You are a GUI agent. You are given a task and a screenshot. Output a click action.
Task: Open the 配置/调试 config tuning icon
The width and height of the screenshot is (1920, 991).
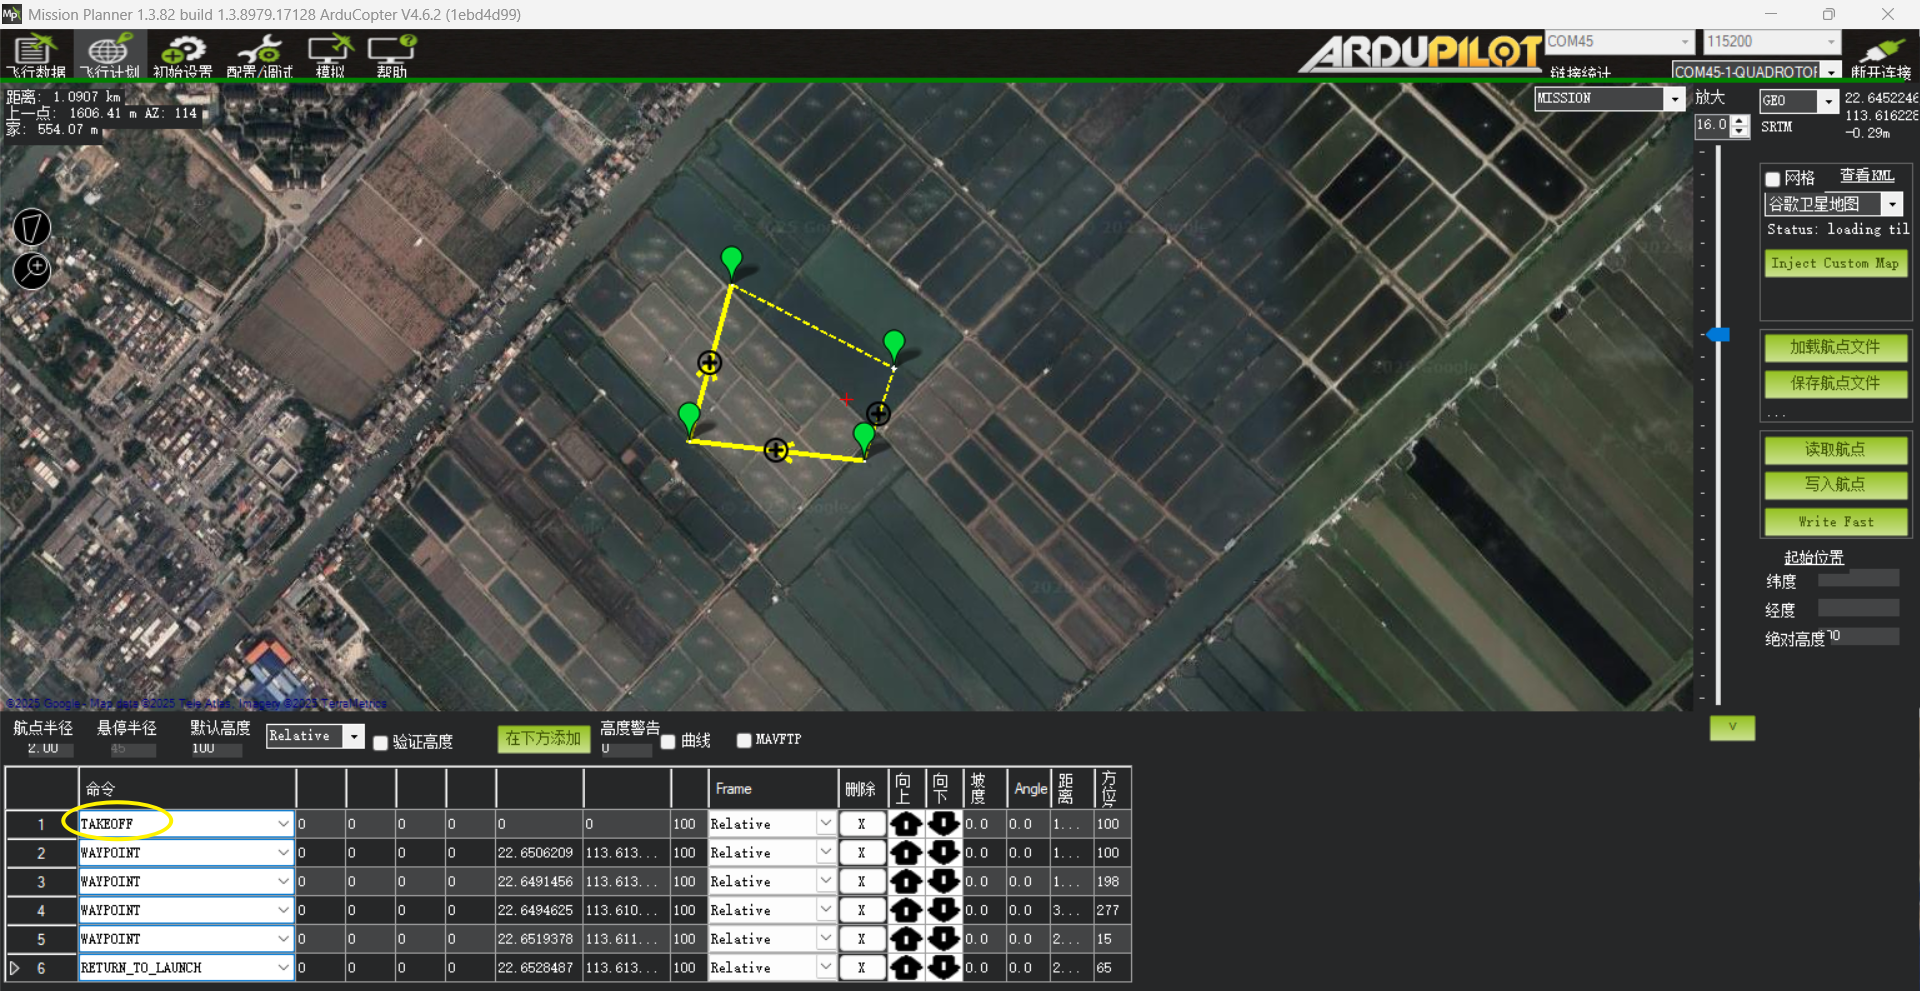(x=260, y=55)
